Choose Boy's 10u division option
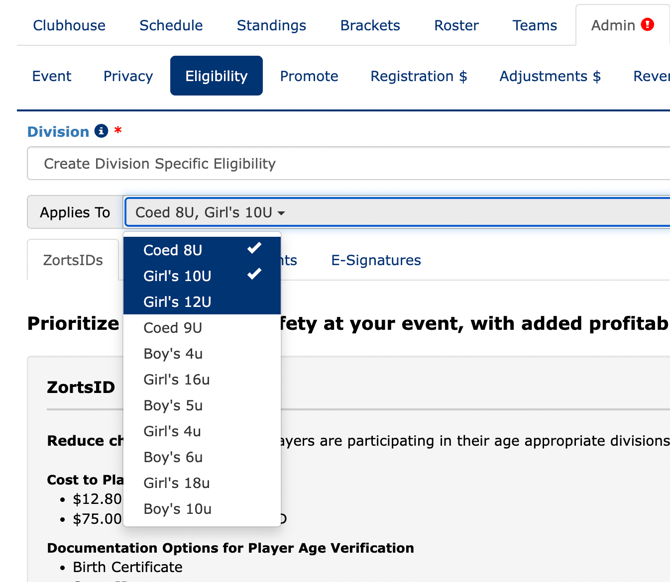This screenshot has width=670, height=582. (177, 509)
